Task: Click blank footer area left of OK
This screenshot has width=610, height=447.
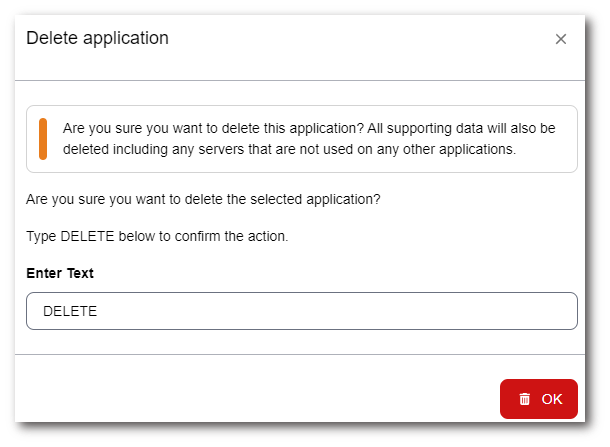Action: pos(250,399)
